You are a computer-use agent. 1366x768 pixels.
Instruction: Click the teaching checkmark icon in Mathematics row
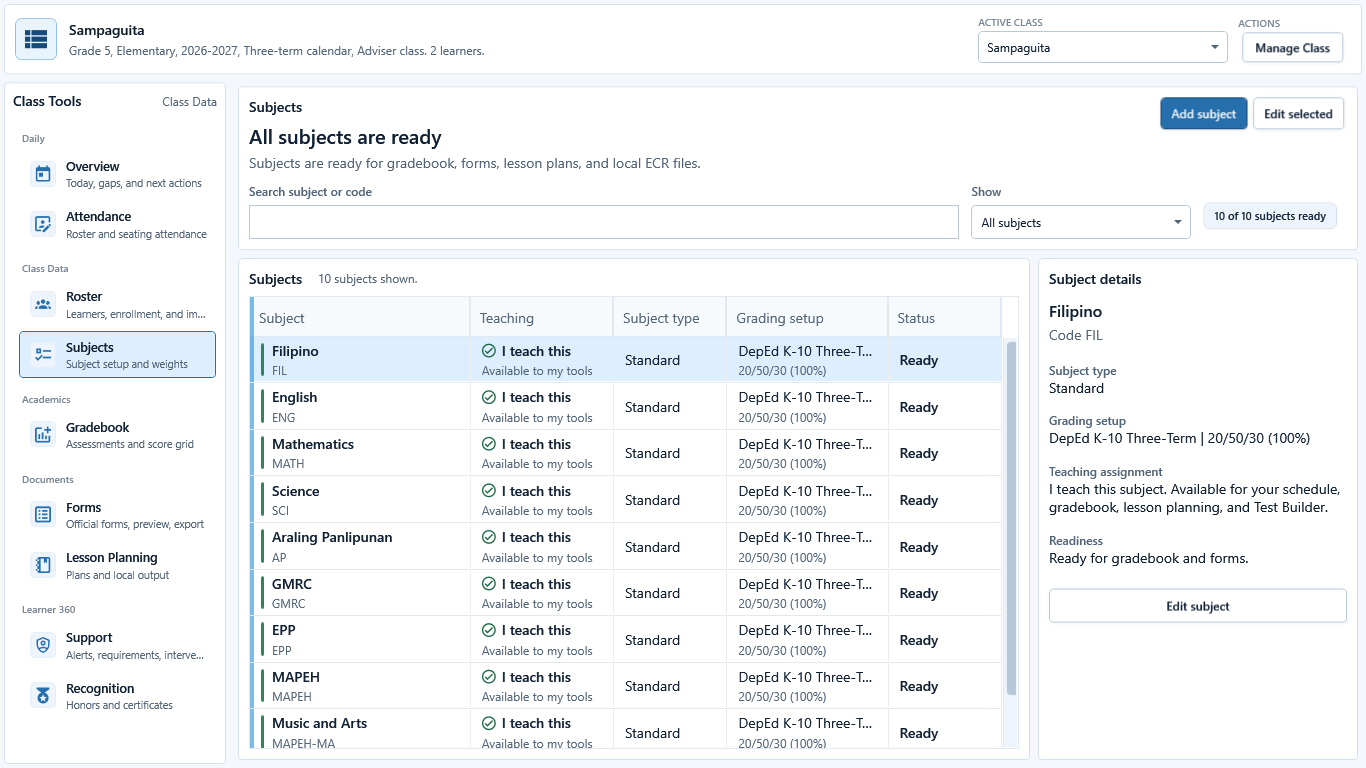click(489, 444)
